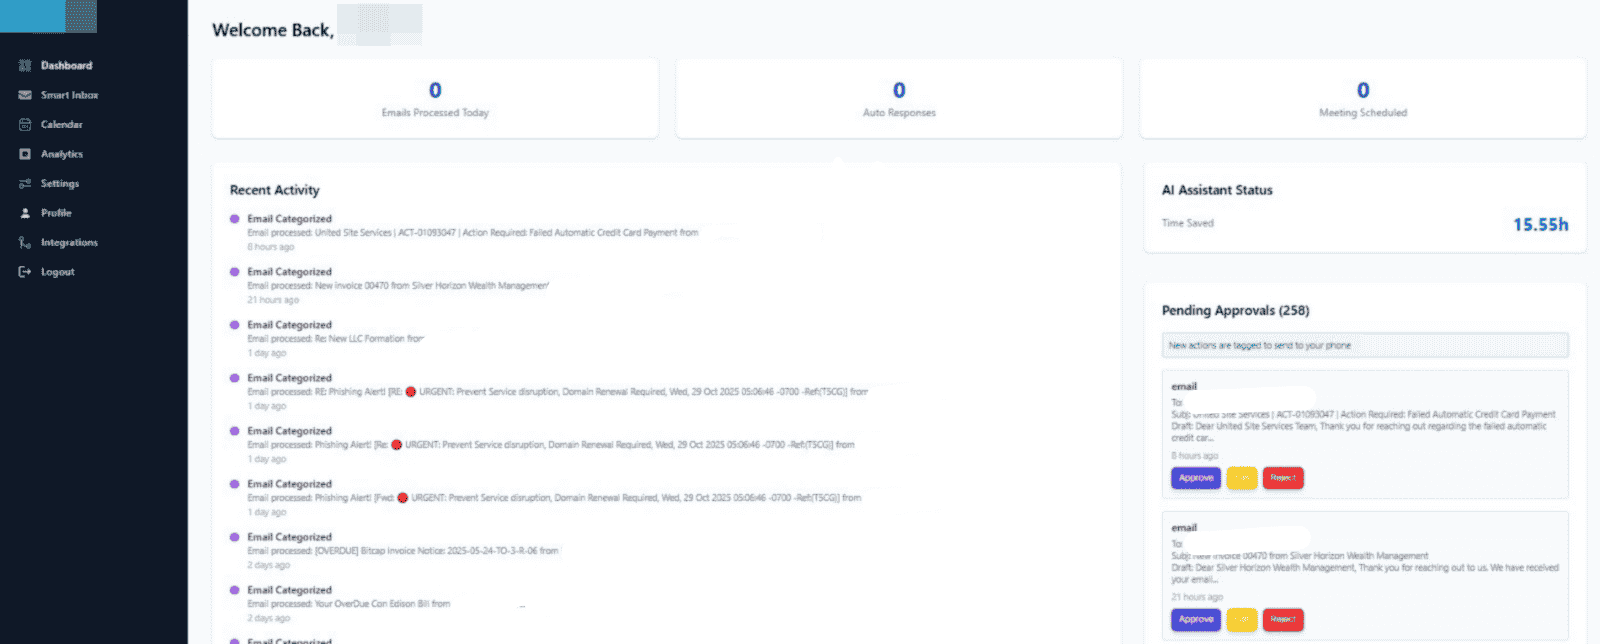1600x644 pixels.
Task: Click the Meeting Scheduled card
Action: point(1363,98)
